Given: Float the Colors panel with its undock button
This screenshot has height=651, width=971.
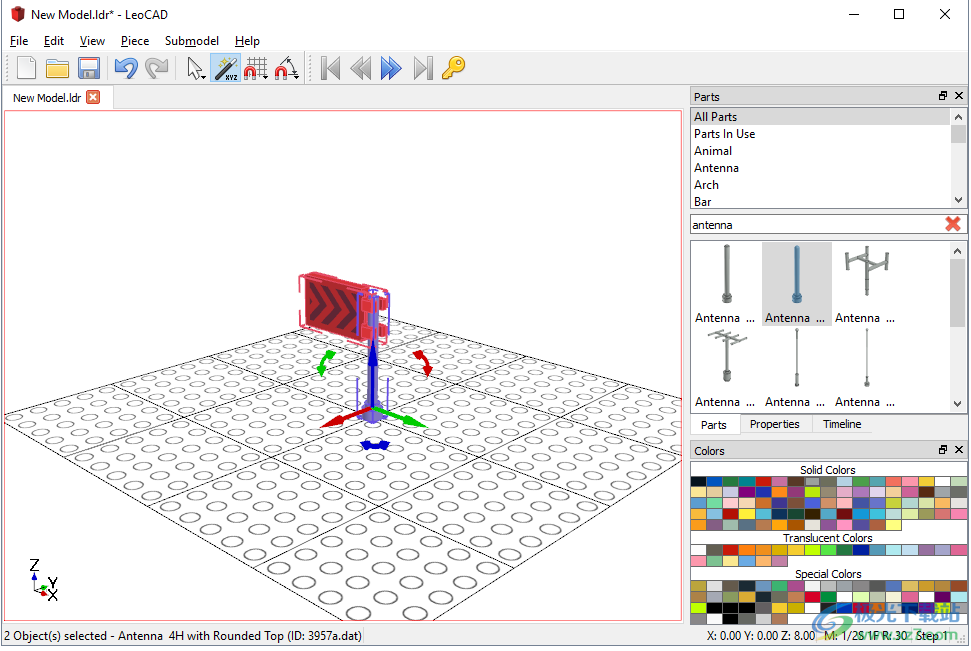Looking at the screenshot, I should pyautogui.click(x=942, y=450).
